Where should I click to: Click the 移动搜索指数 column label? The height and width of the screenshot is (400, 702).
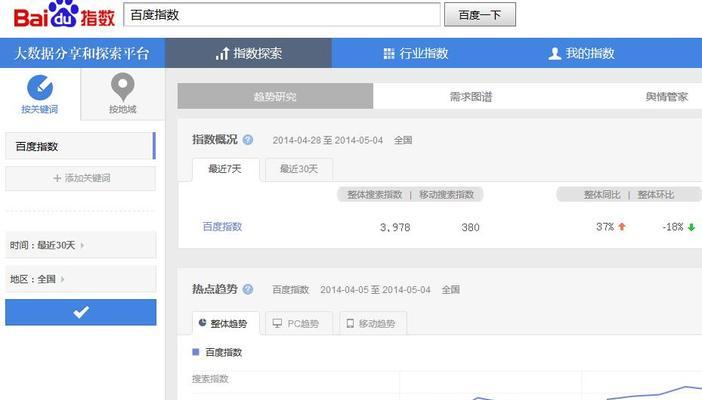[446, 194]
